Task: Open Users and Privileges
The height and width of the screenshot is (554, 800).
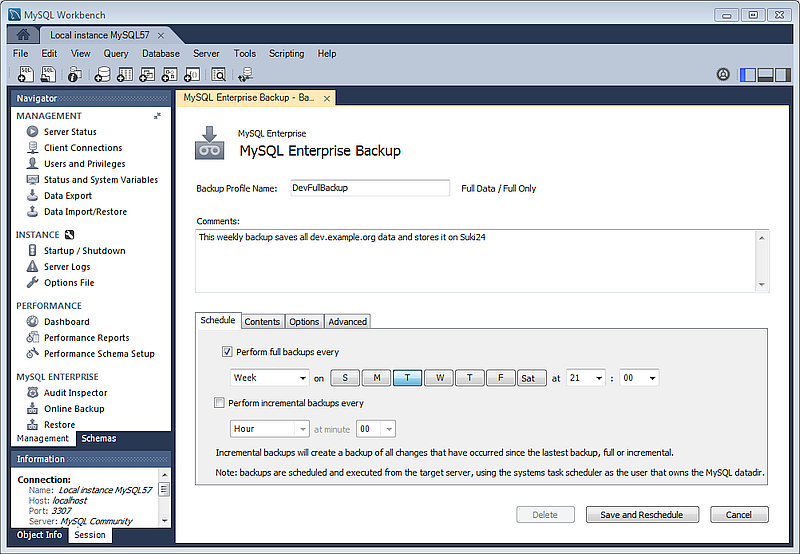Action: [84, 164]
